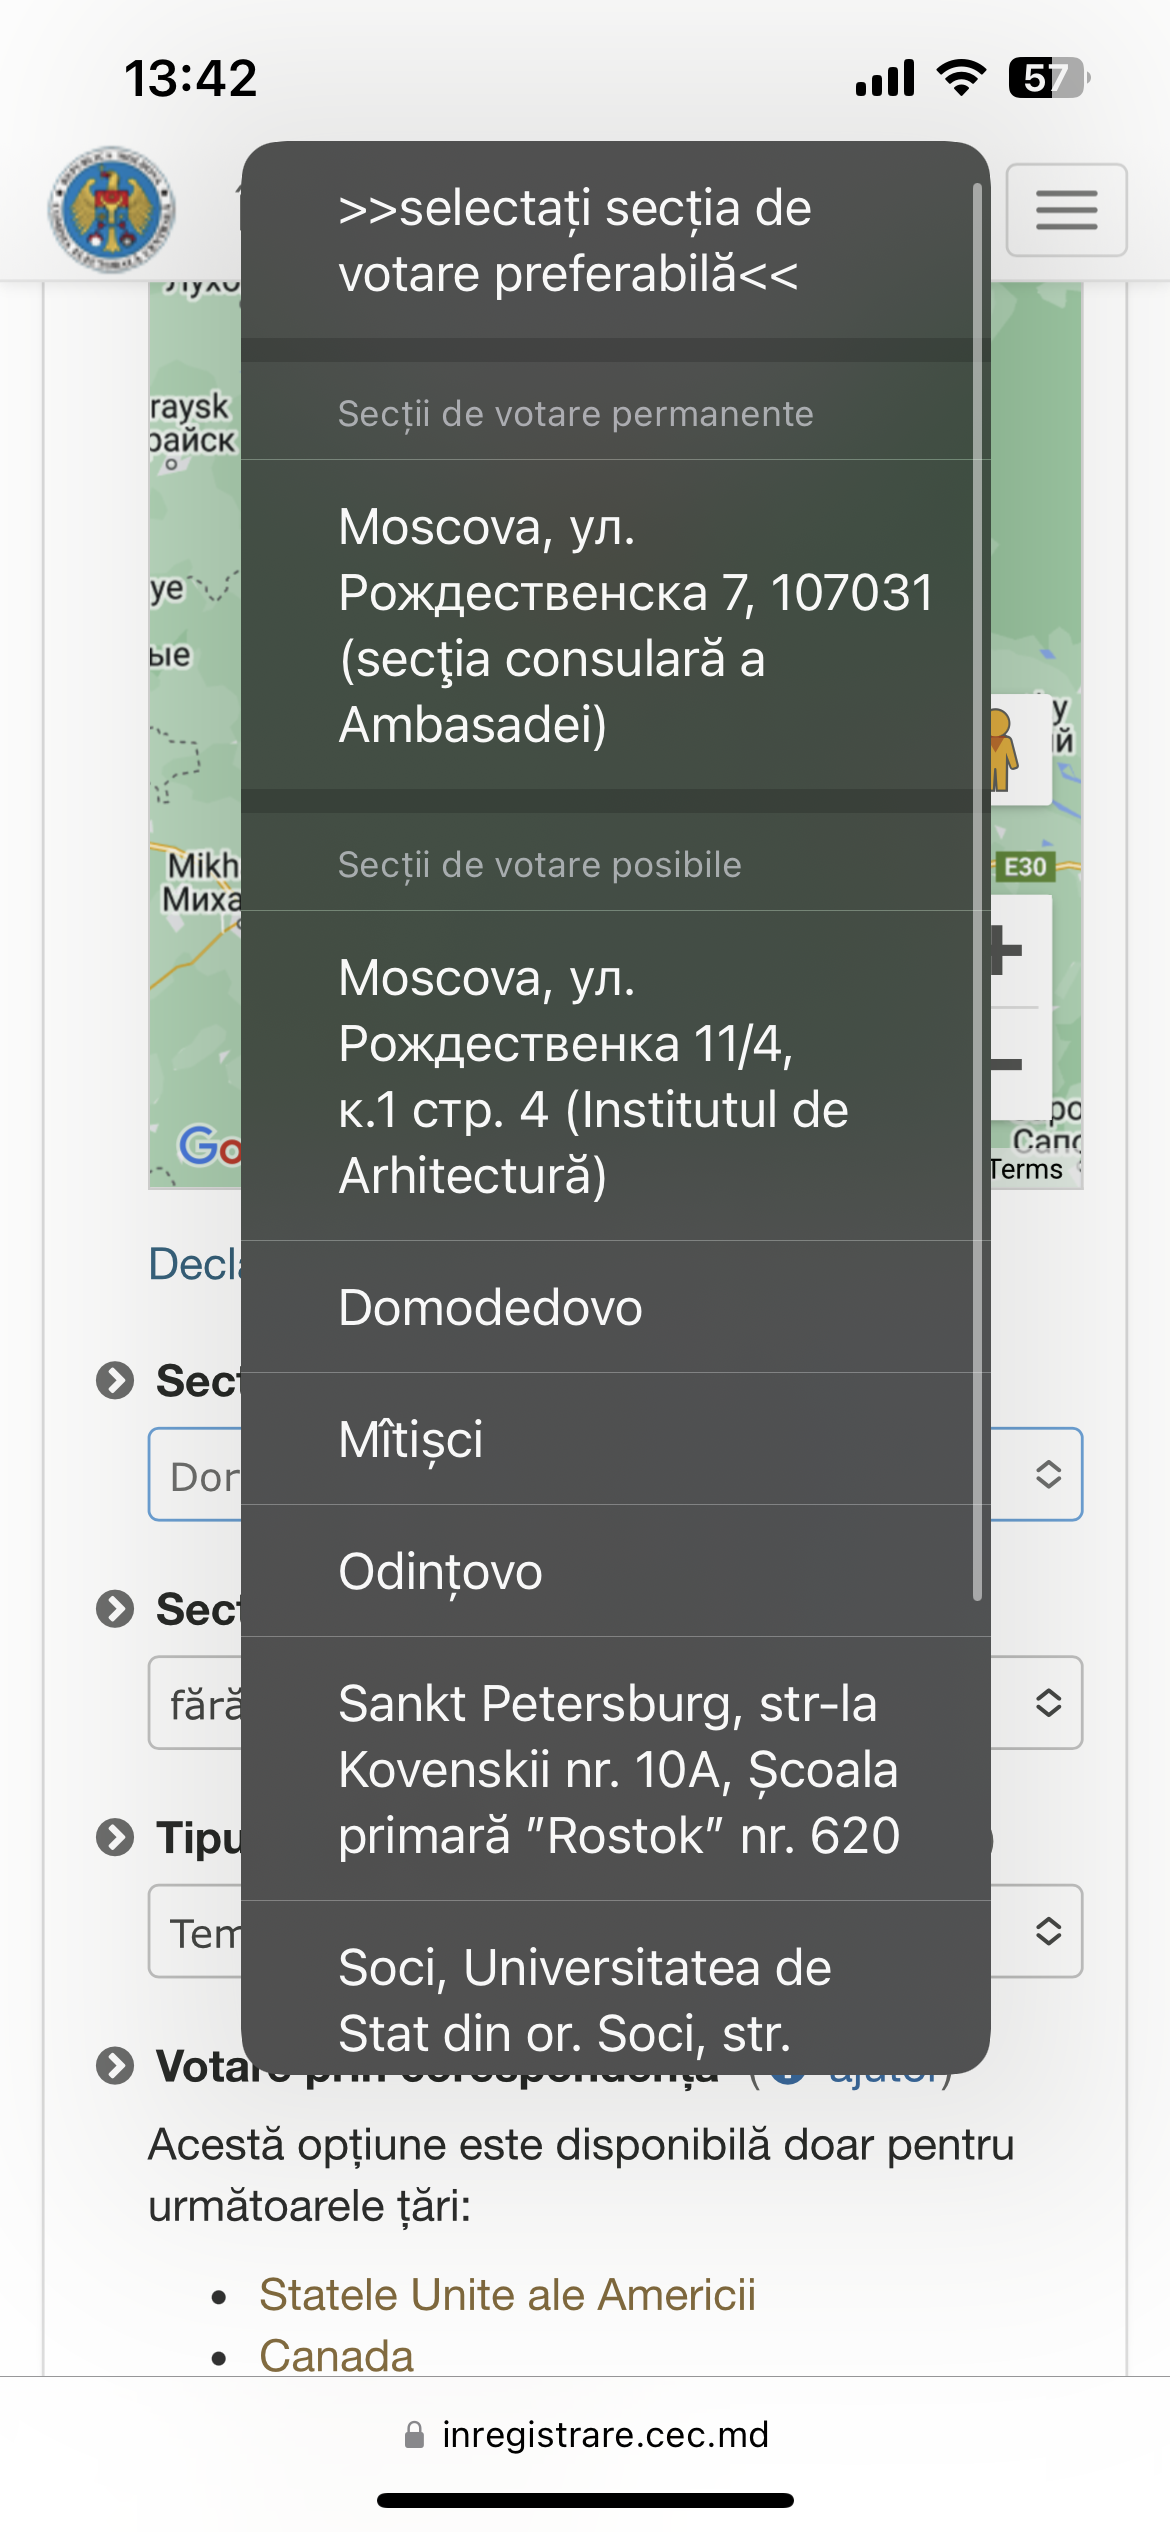
Task: Zoom in on the map
Action: point(1008,950)
